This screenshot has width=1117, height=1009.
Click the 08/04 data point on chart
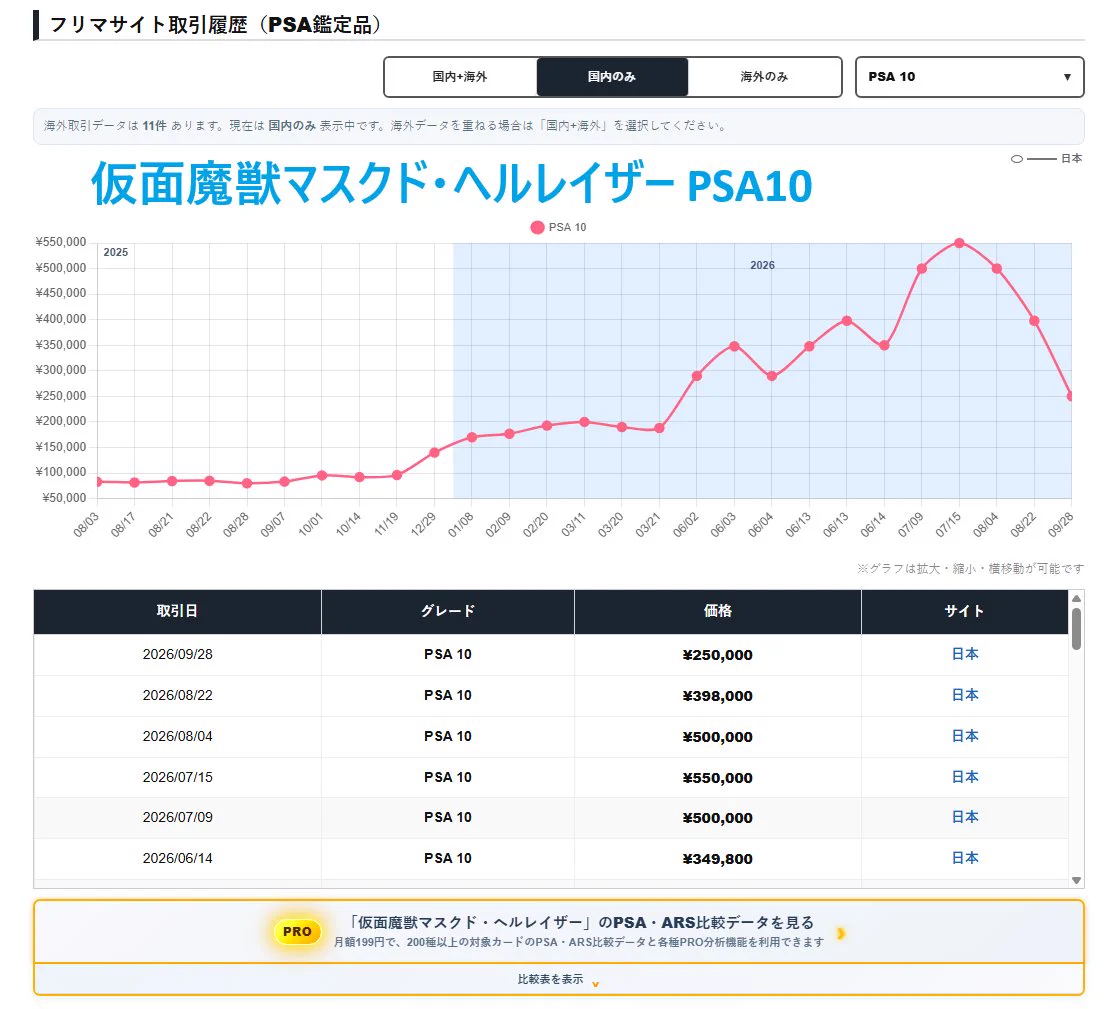click(997, 269)
